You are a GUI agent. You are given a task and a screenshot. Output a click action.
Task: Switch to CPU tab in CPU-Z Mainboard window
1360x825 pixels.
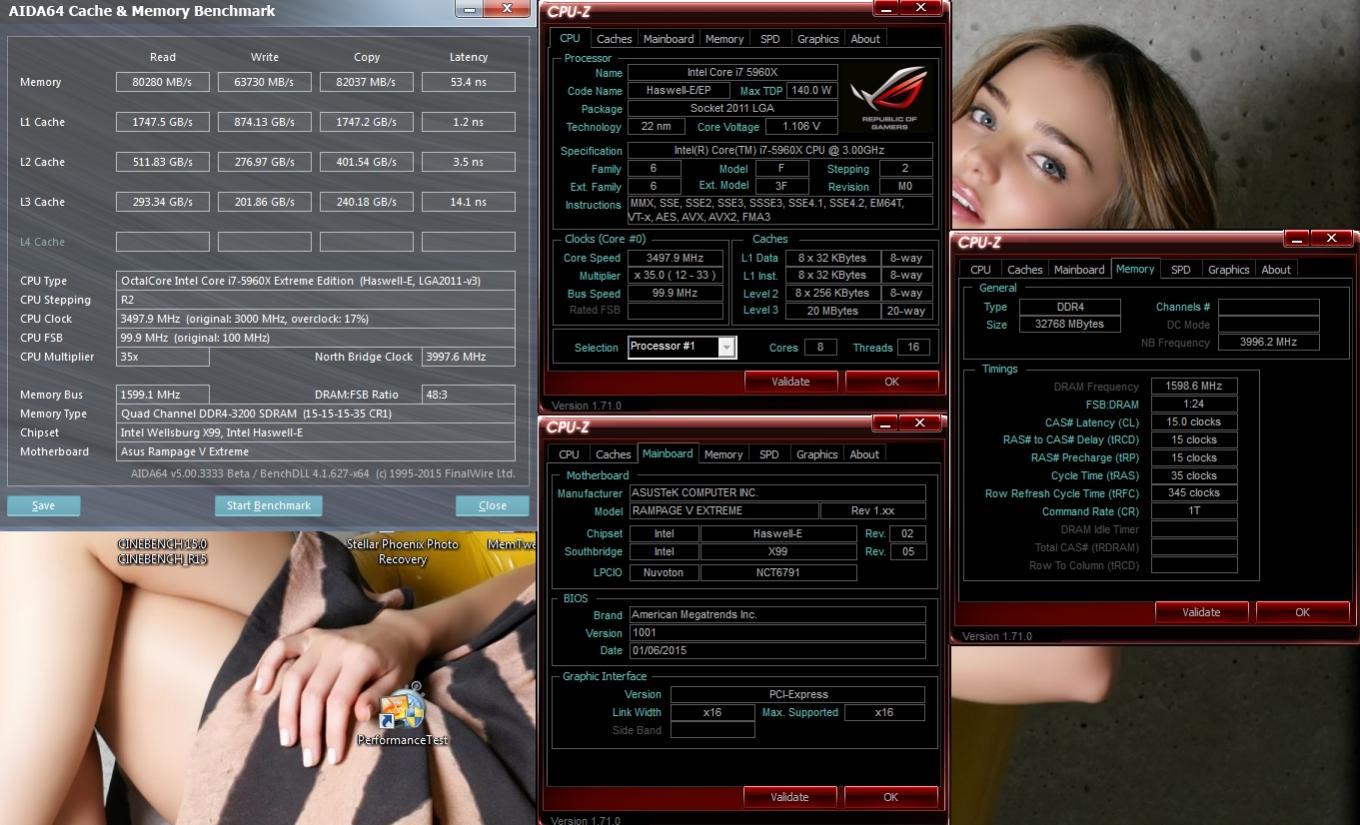568,454
